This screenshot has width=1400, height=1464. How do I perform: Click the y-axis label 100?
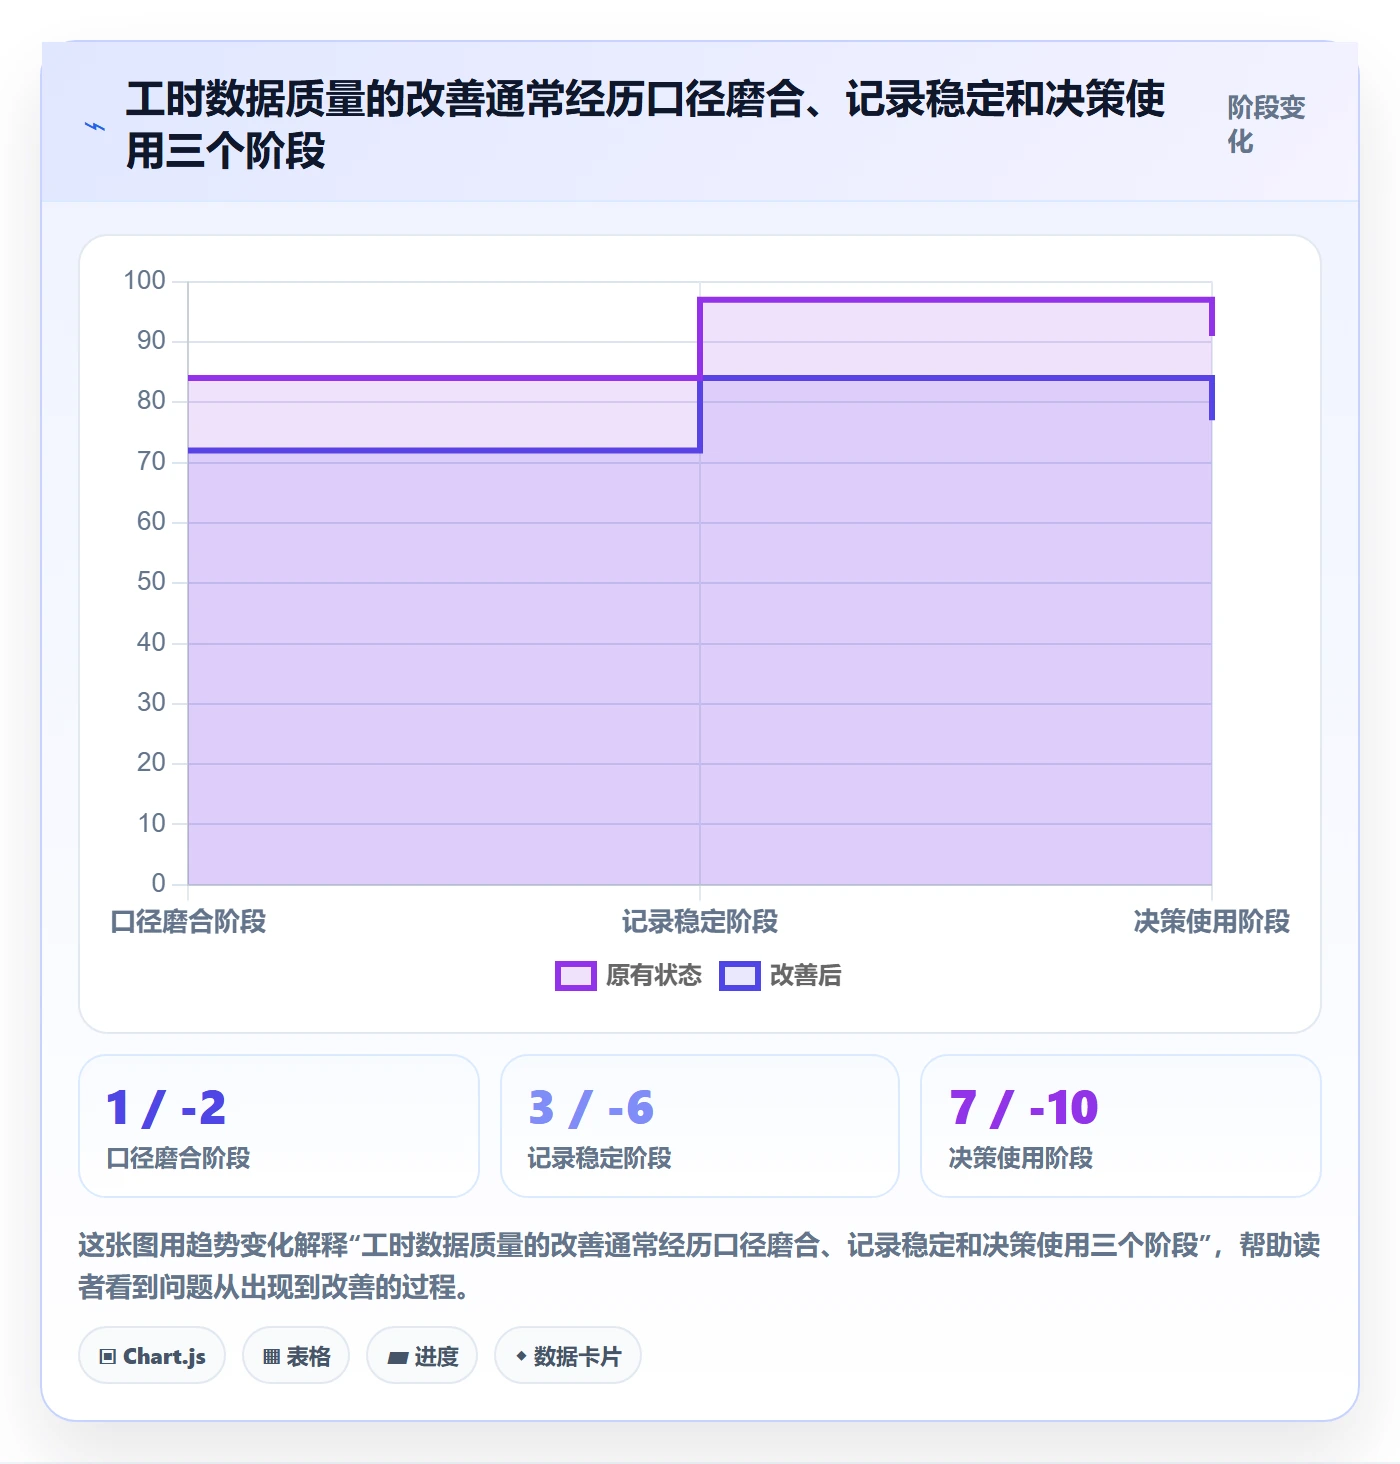[144, 280]
